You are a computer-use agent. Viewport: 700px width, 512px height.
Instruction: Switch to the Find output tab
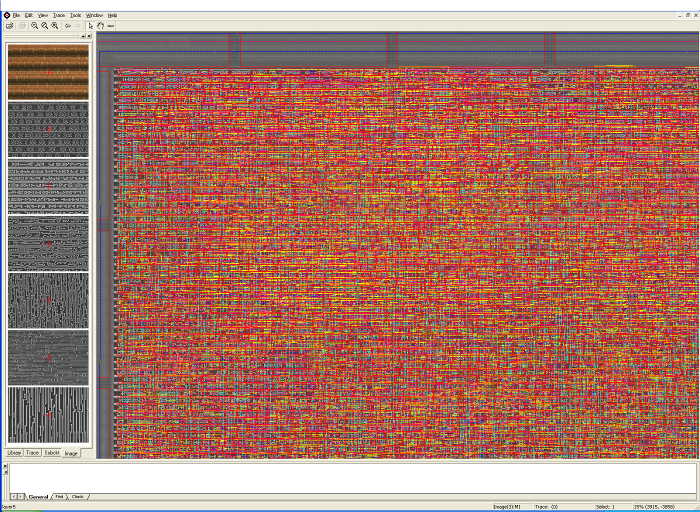point(59,496)
